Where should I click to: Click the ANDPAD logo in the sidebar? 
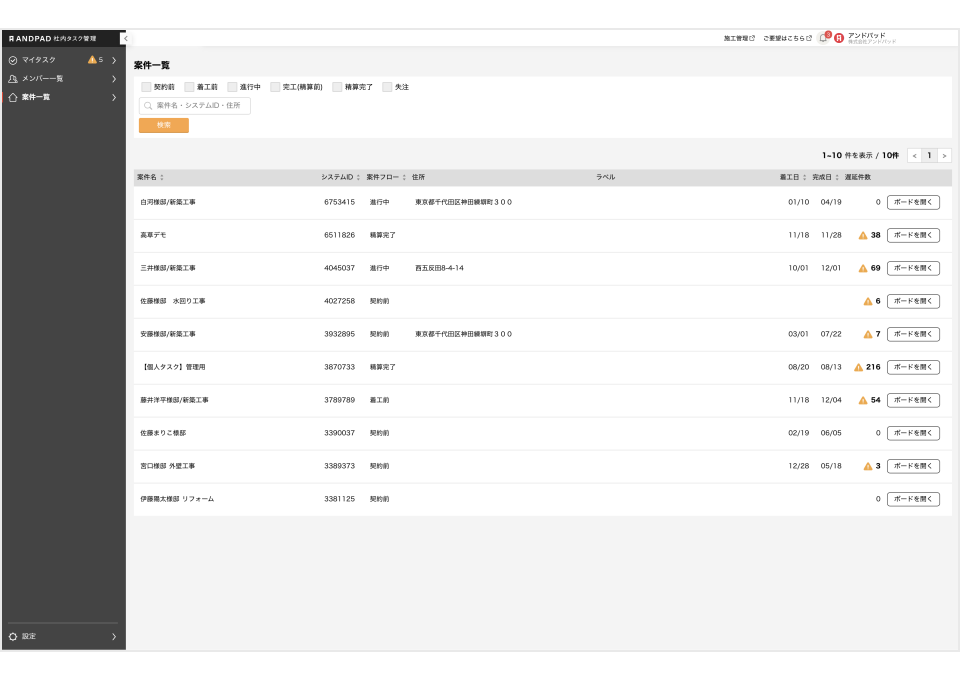pyautogui.click(x=30, y=39)
